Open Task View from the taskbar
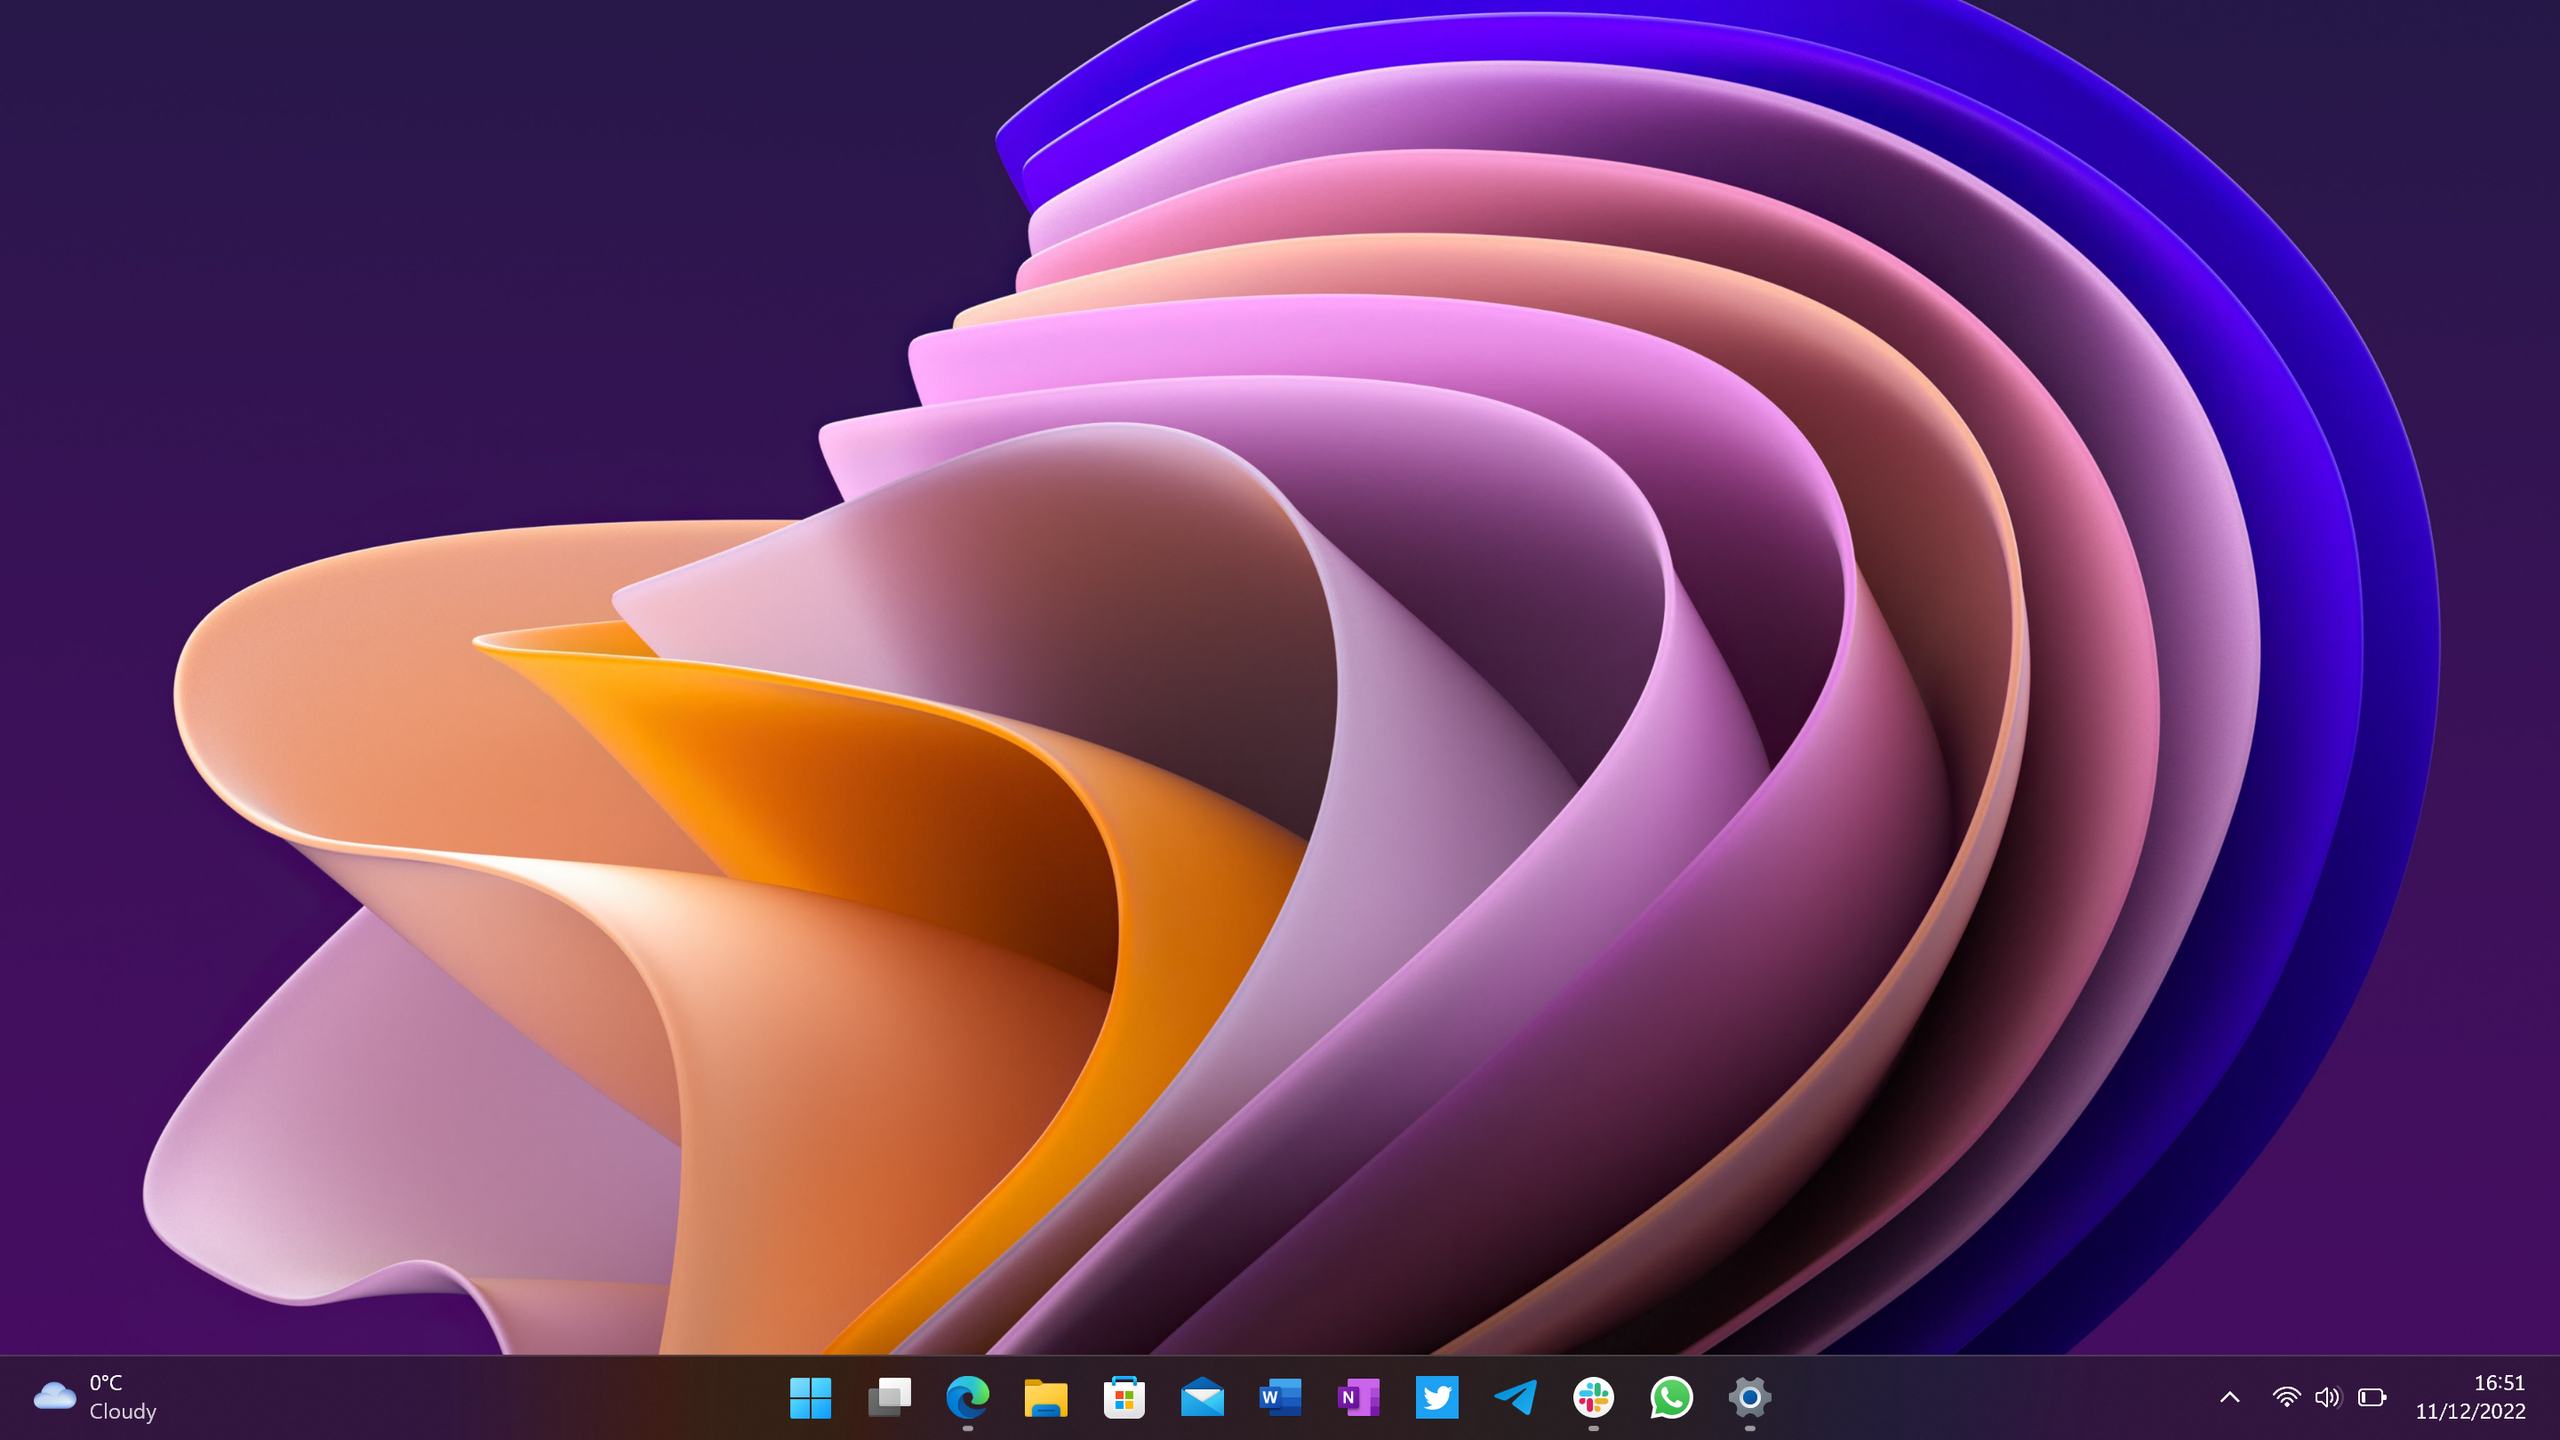Screen dimensions: 2560x1440 [x=889, y=1397]
